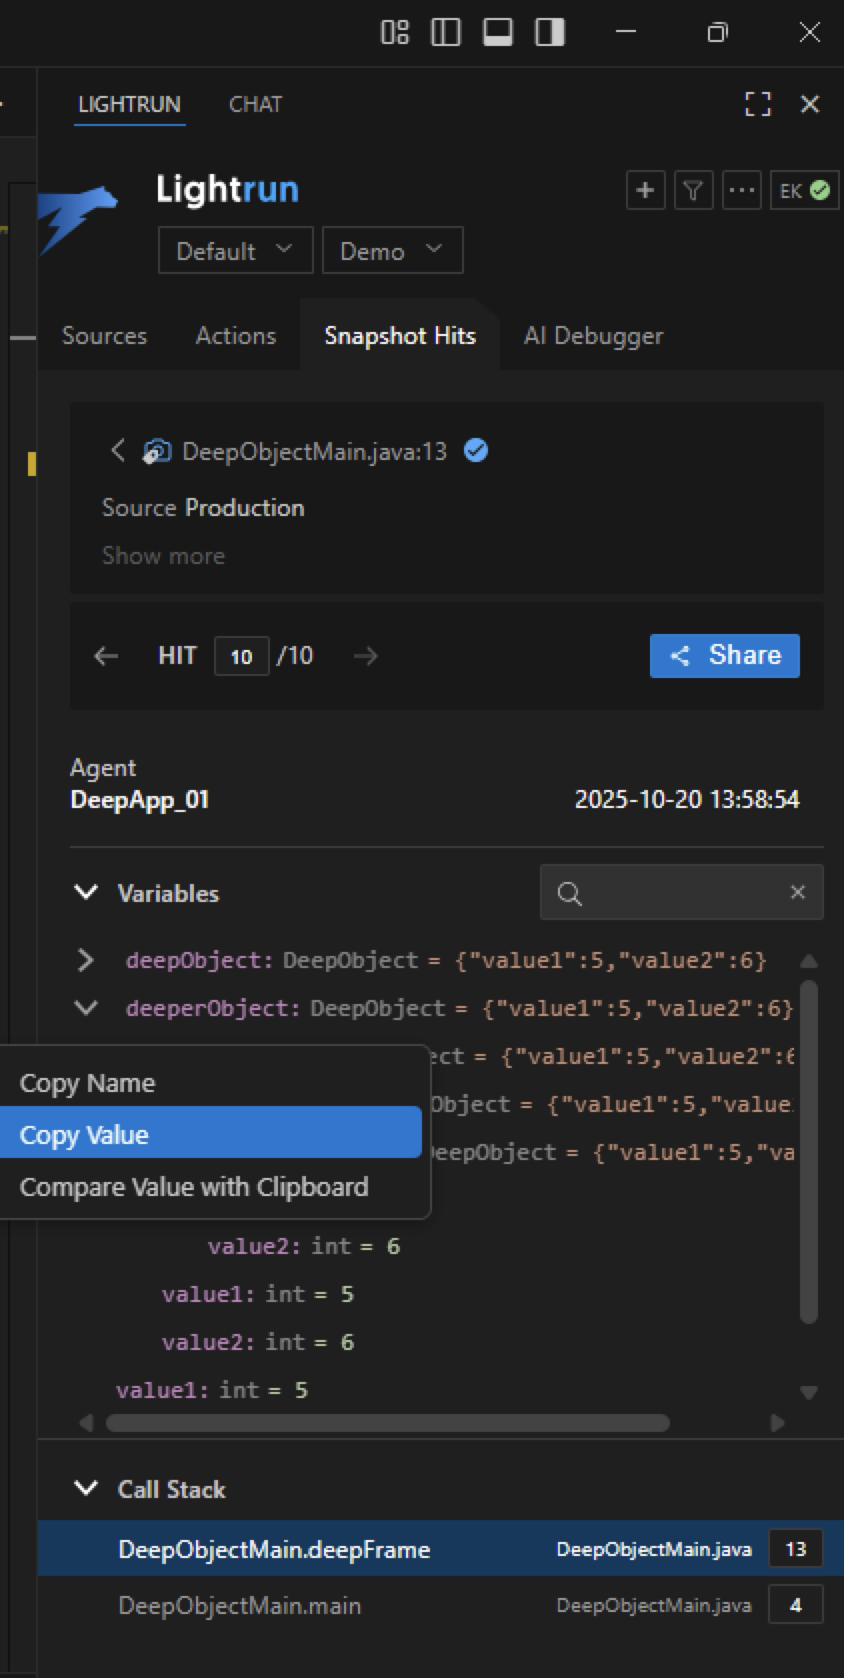Click the Share button

[724, 656]
